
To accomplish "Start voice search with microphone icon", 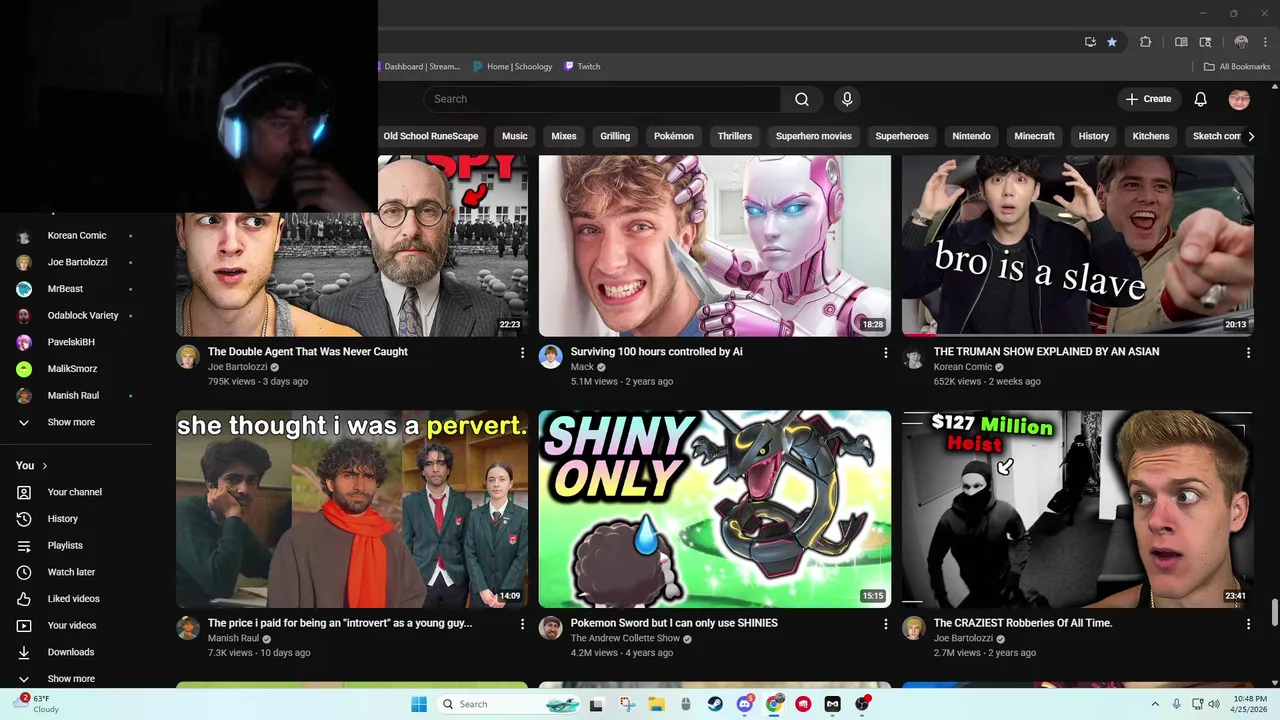I will (x=847, y=99).
